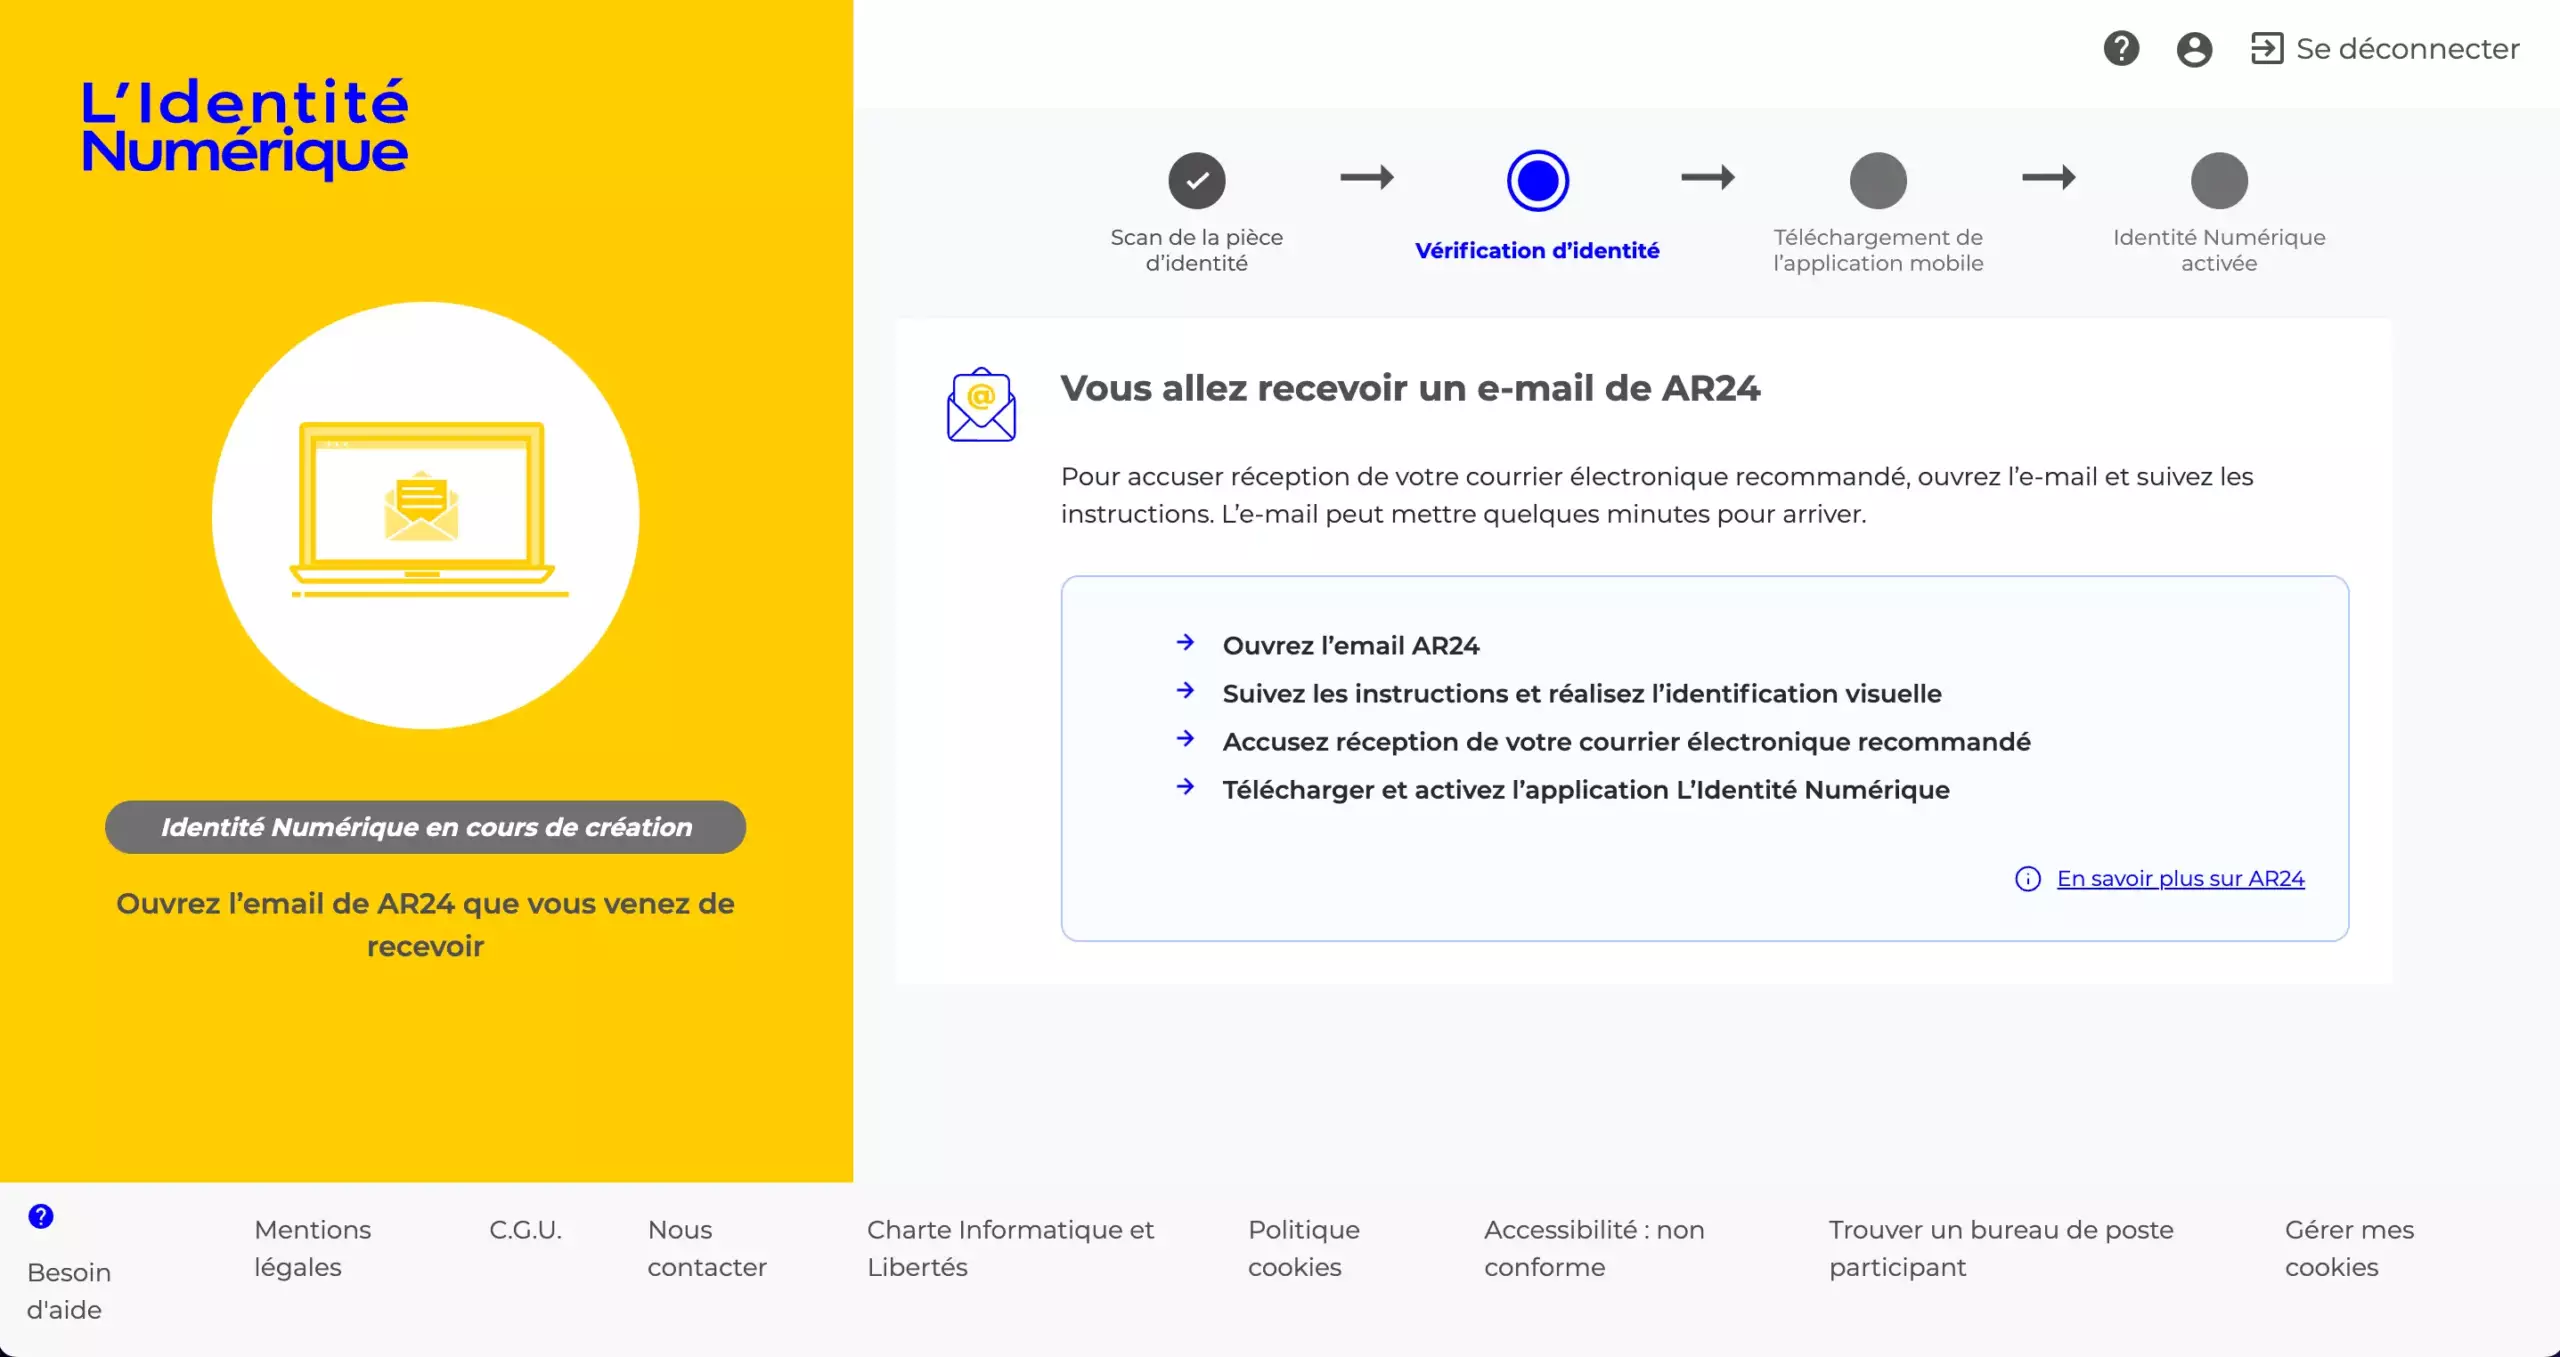Open Accessibilité : non conforme link
Screen dimensions: 2560x1357
click(x=1594, y=1248)
